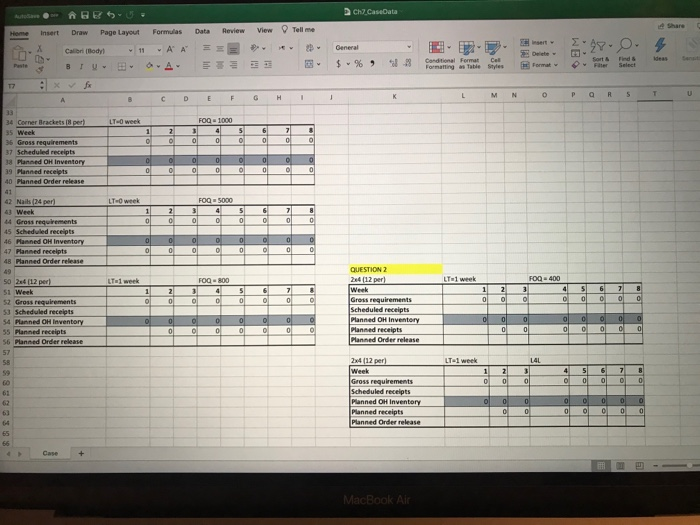Click the Comma Style icon

point(372,63)
